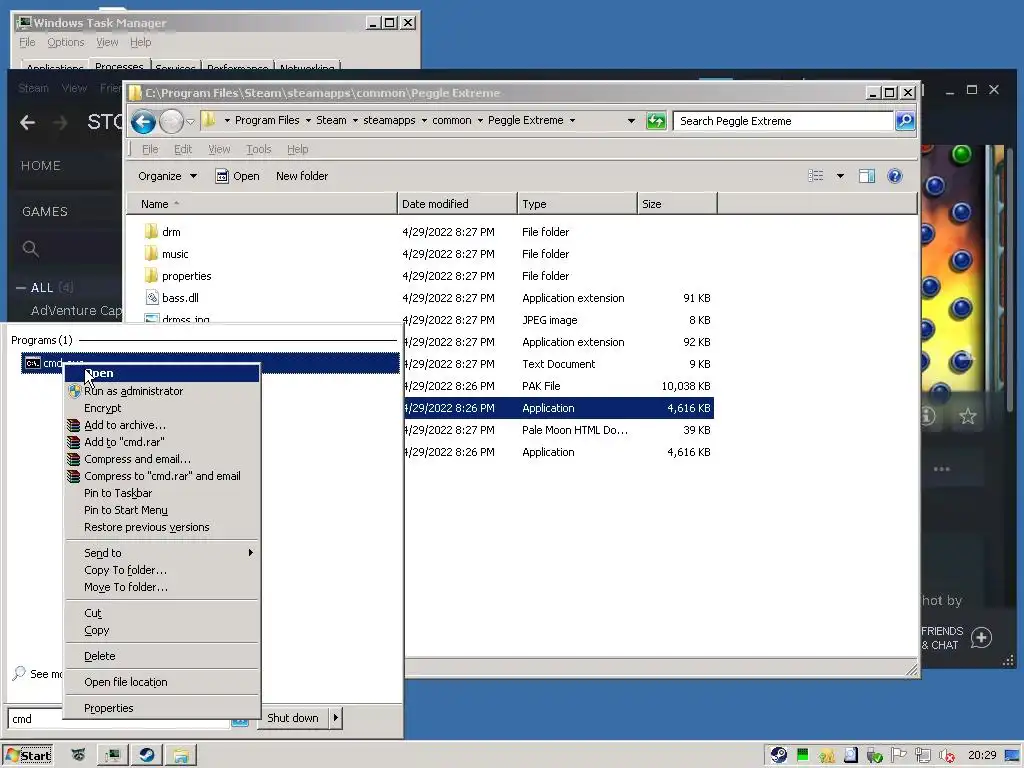Click the raccoon icon in quick launch
This screenshot has height=768, width=1024.
(x=78, y=754)
